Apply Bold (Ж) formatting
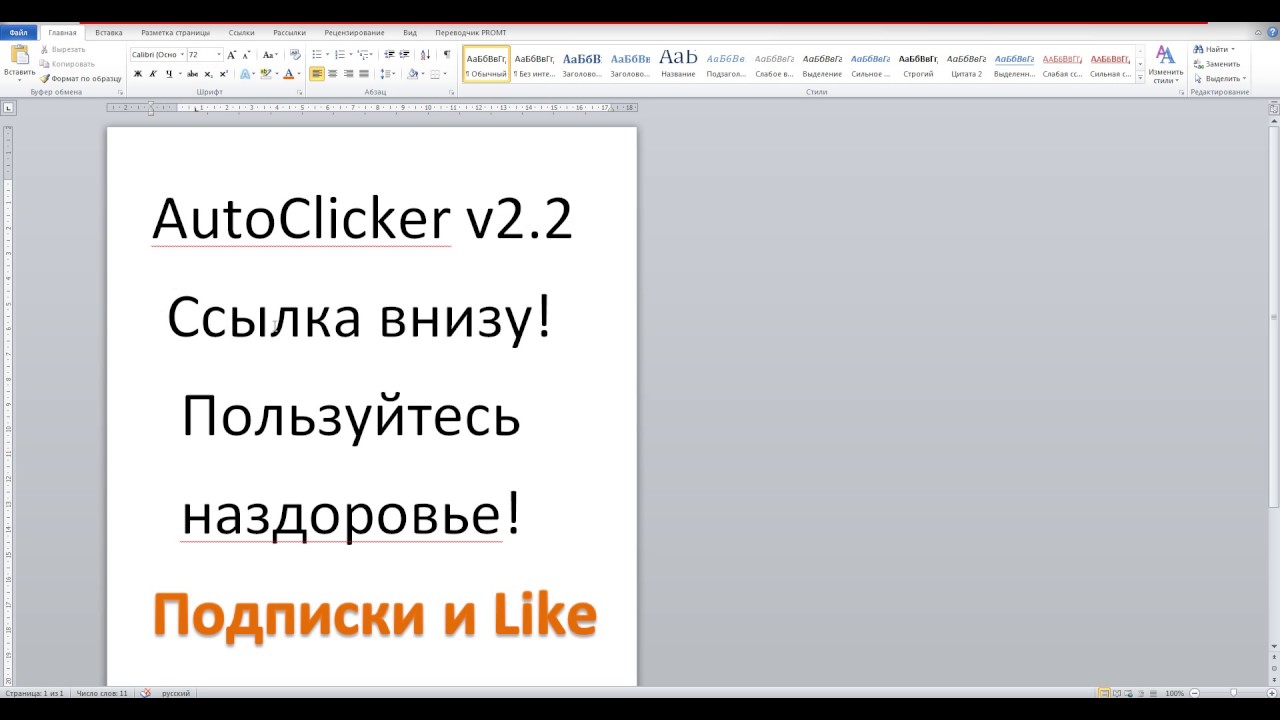The image size is (1280, 720). coord(138,74)
